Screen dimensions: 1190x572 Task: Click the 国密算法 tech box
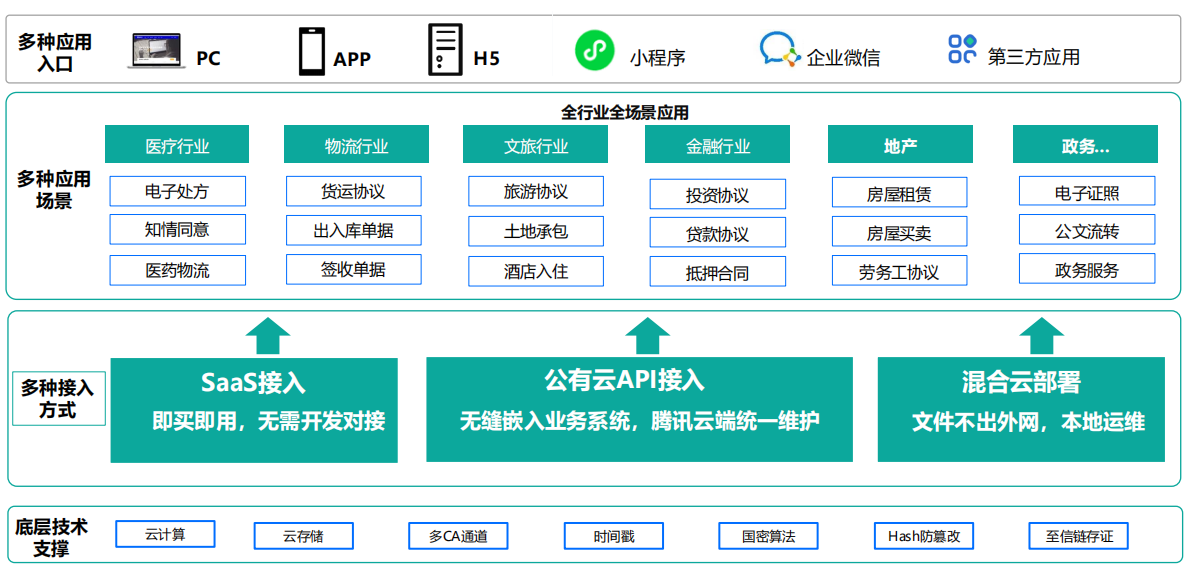[769, 536]
